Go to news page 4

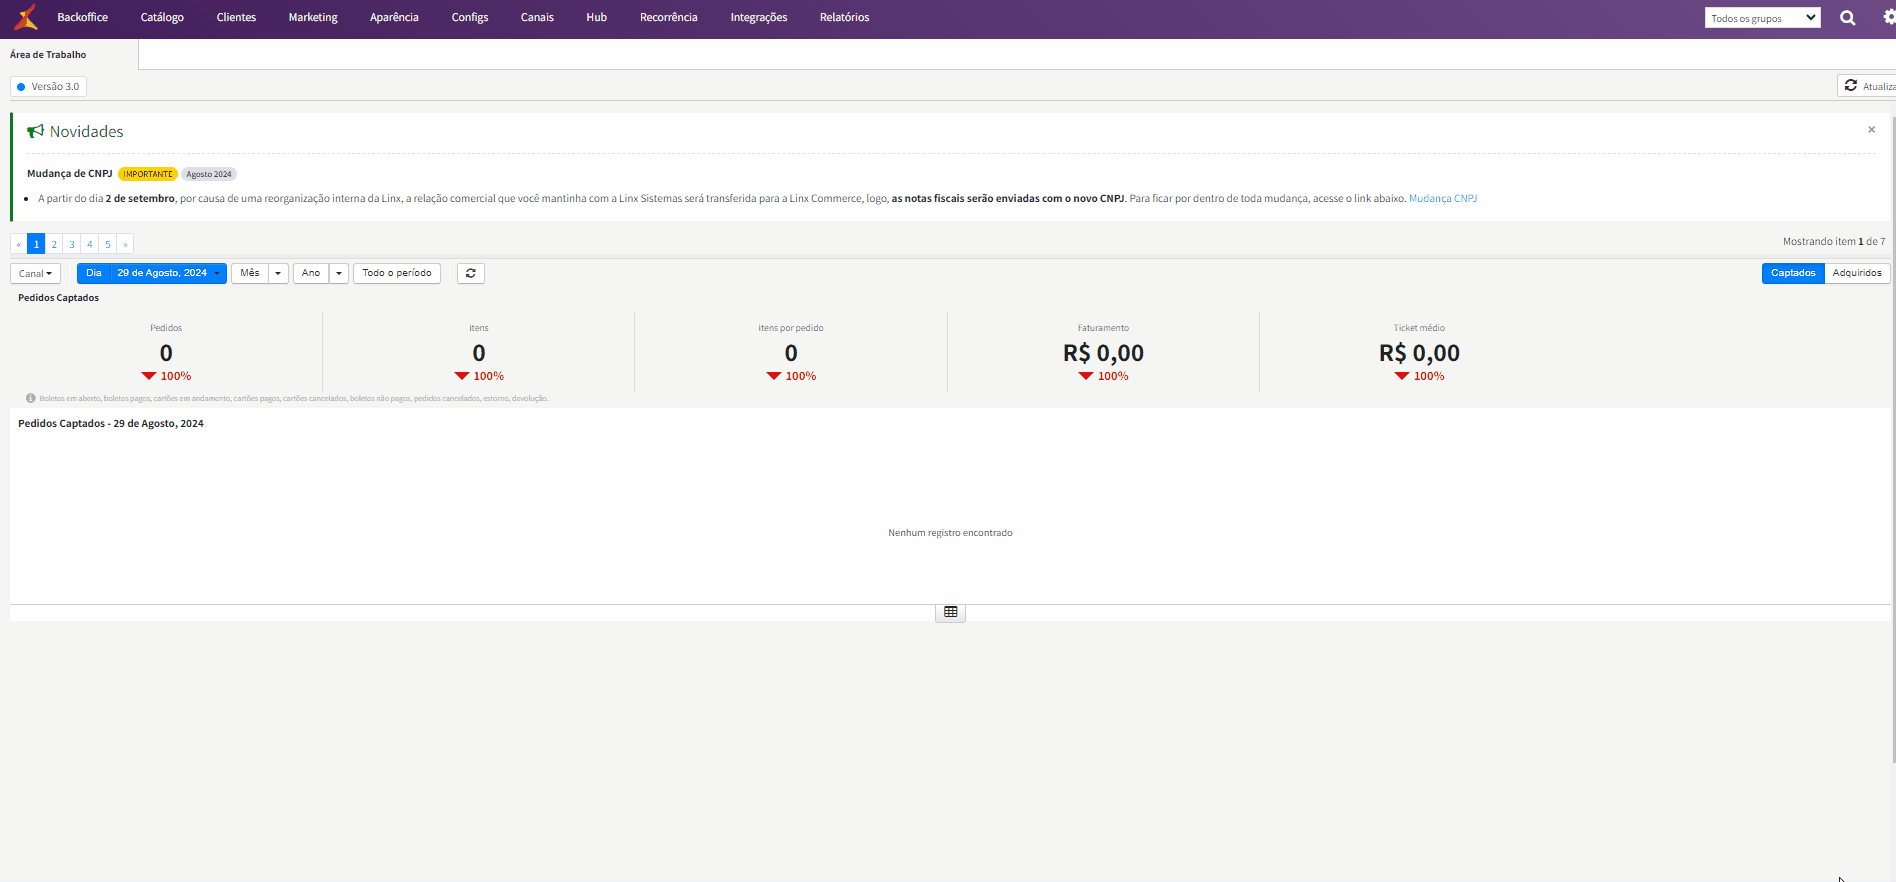click(90, 244)
